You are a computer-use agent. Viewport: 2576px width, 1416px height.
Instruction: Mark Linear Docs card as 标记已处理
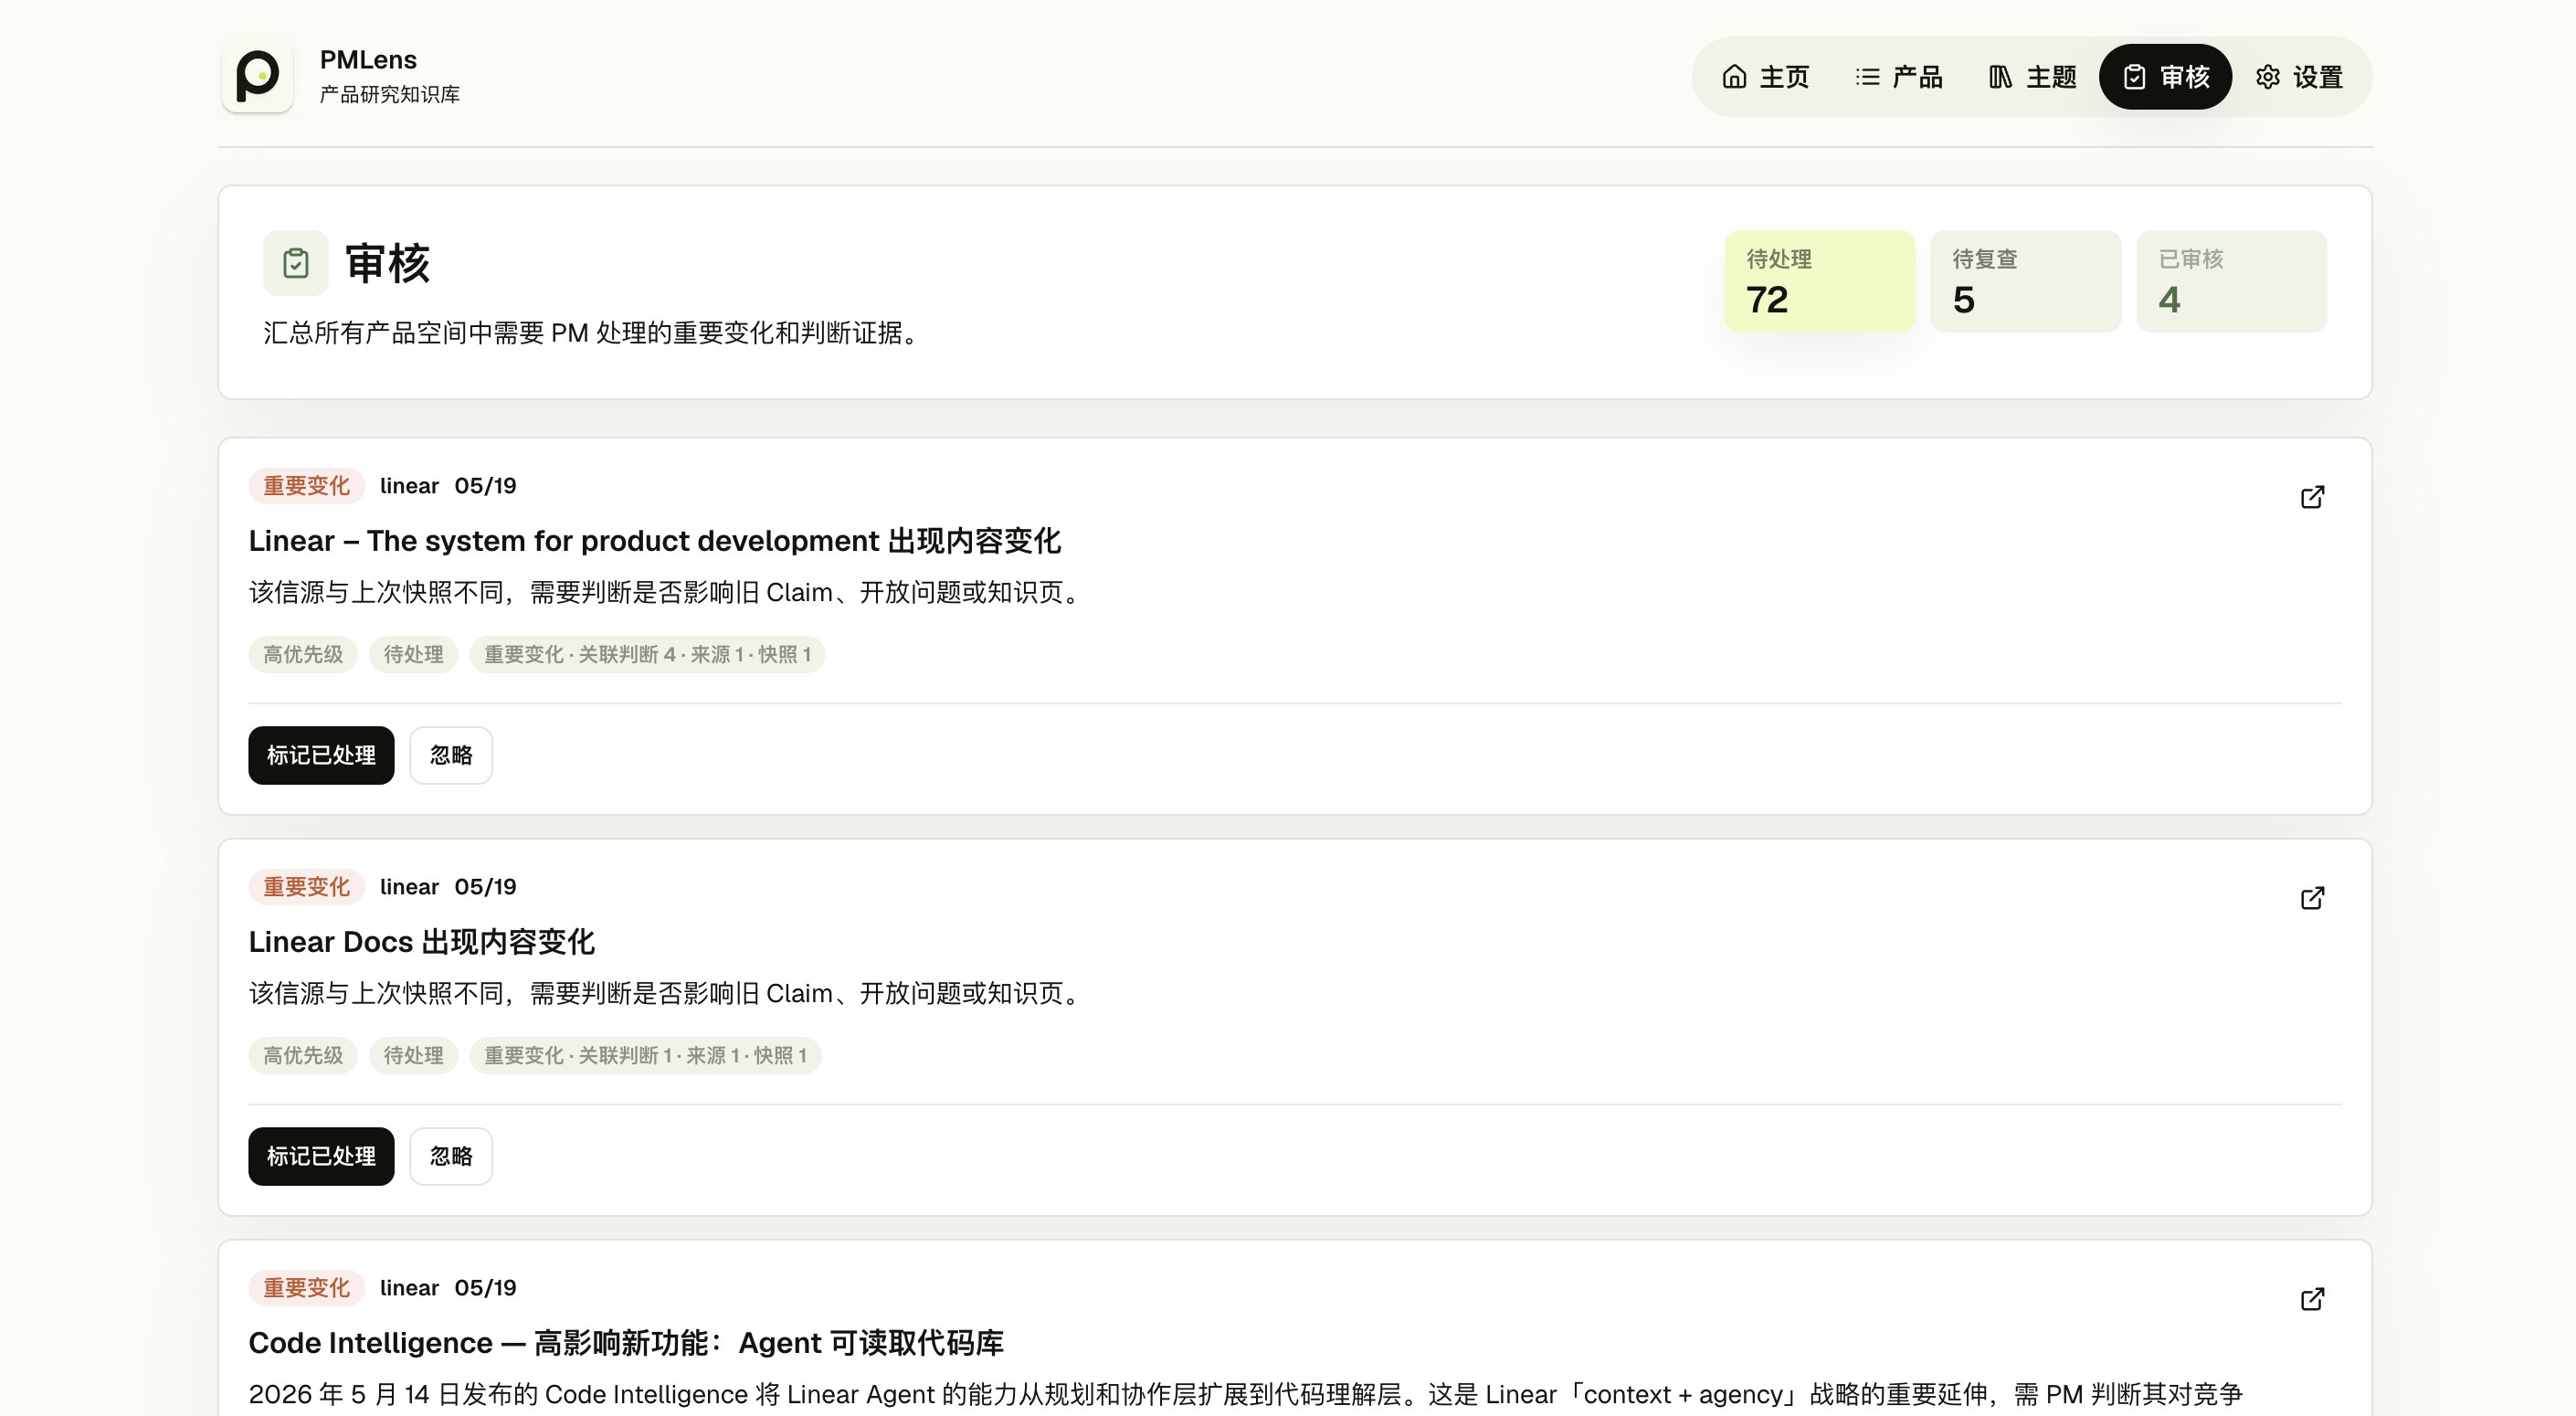click(x=321, y=1156)
